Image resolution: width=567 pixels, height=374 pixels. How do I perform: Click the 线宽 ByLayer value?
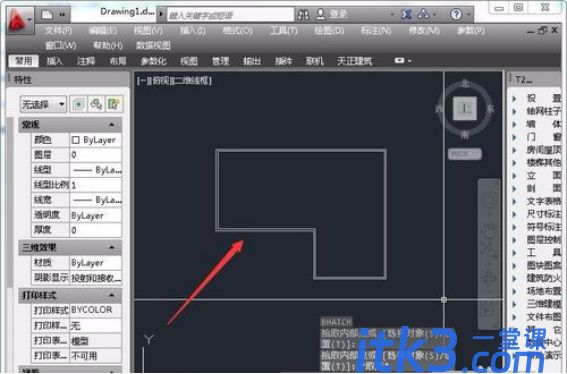(95, 200)
